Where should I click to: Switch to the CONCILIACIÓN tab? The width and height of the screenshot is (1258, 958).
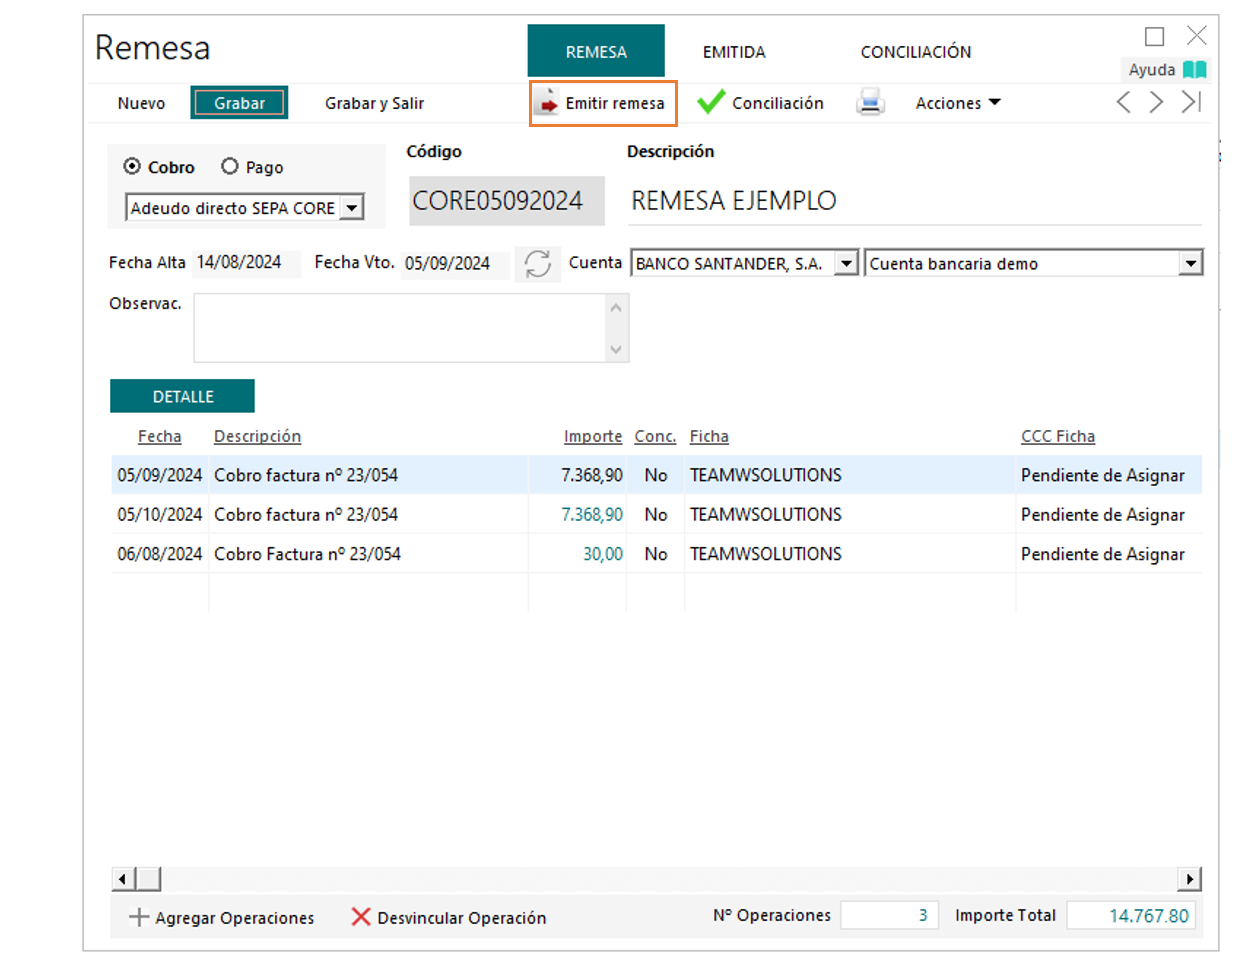click(x=916, y=52)
